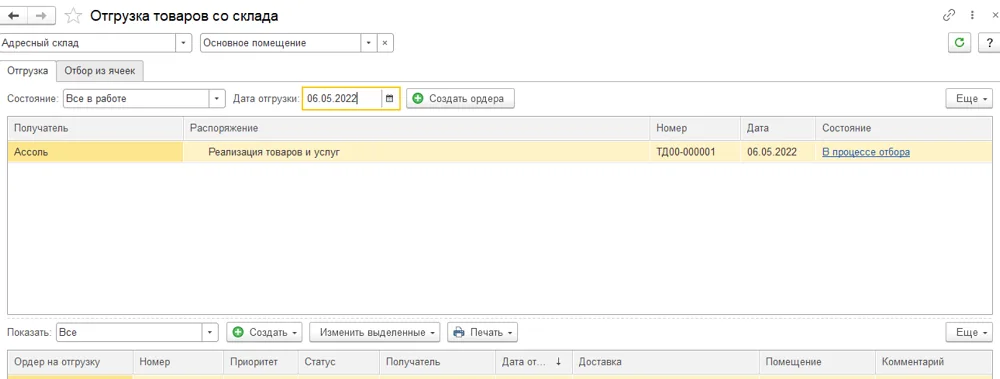This screenshot has width=1000, height=379.
Task: Open the Создать dropdown button
Action: pos(265,332)
